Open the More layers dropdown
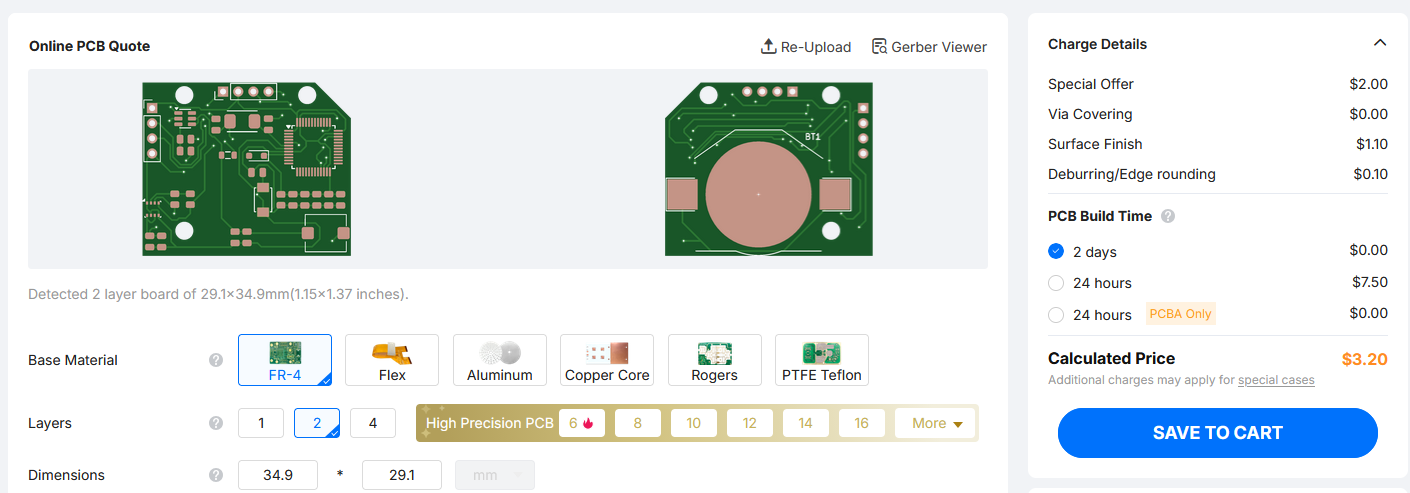 (936, 423)
